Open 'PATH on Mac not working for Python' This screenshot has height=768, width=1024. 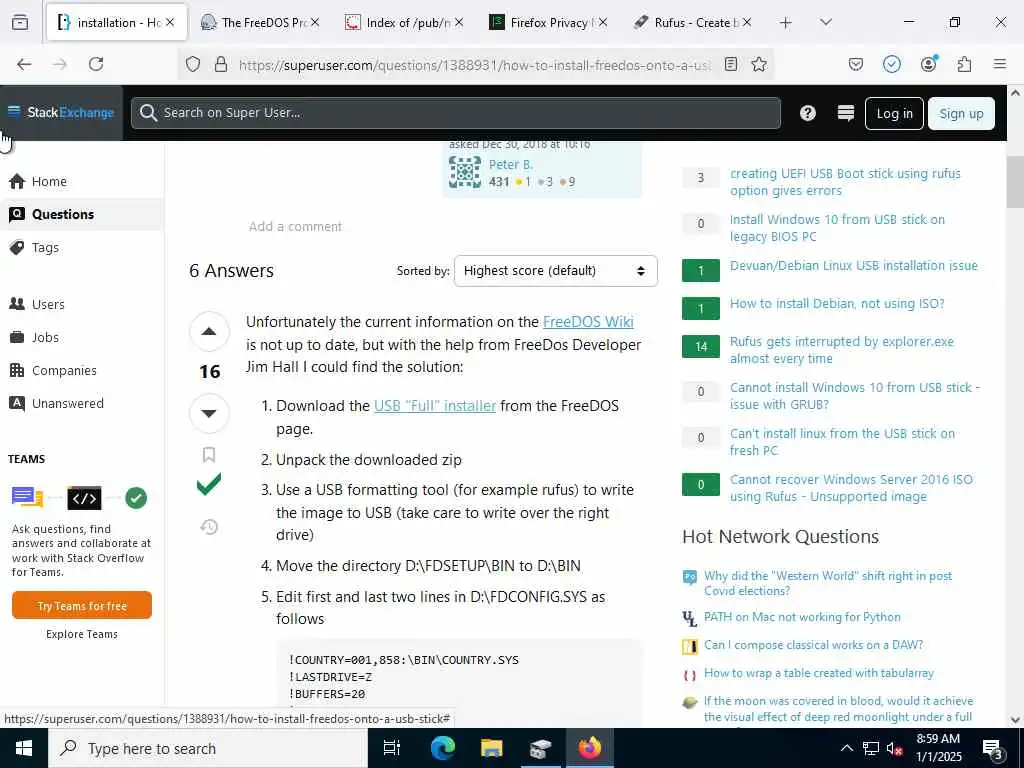(802, 617)
